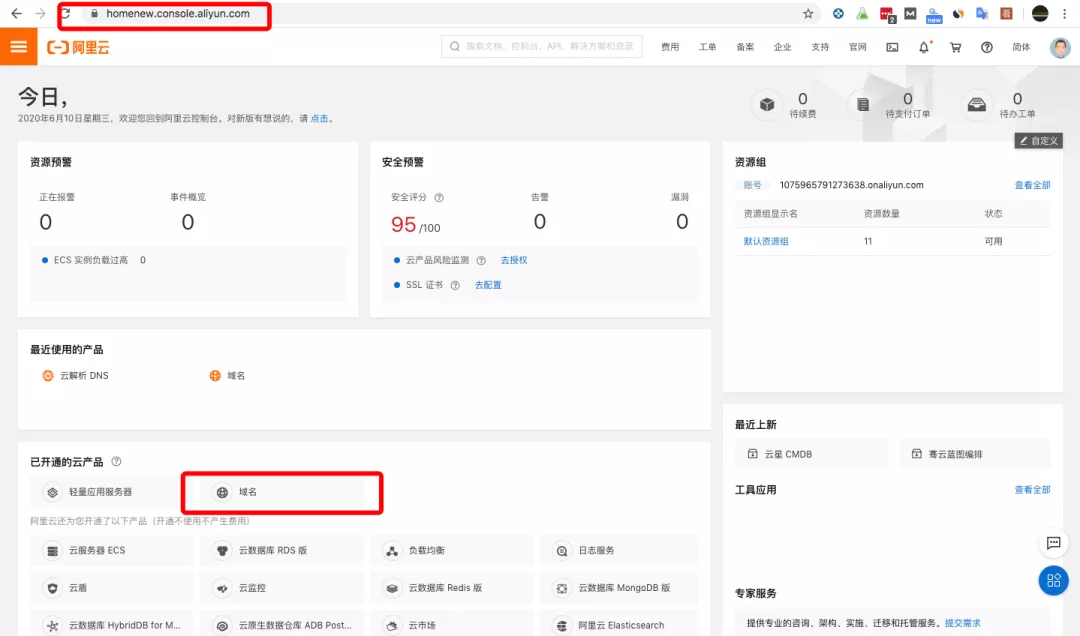This screenshot has height=636, width=1080.
Task: Open the Cloud Shell terminal icon
Action: [x=892, y=47]
